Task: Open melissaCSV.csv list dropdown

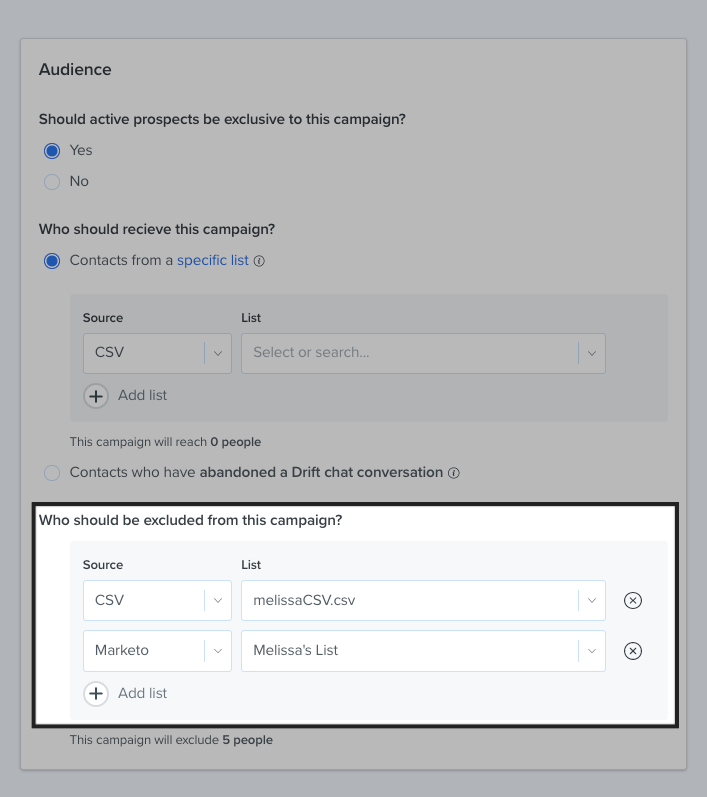Action: [423, 600]
